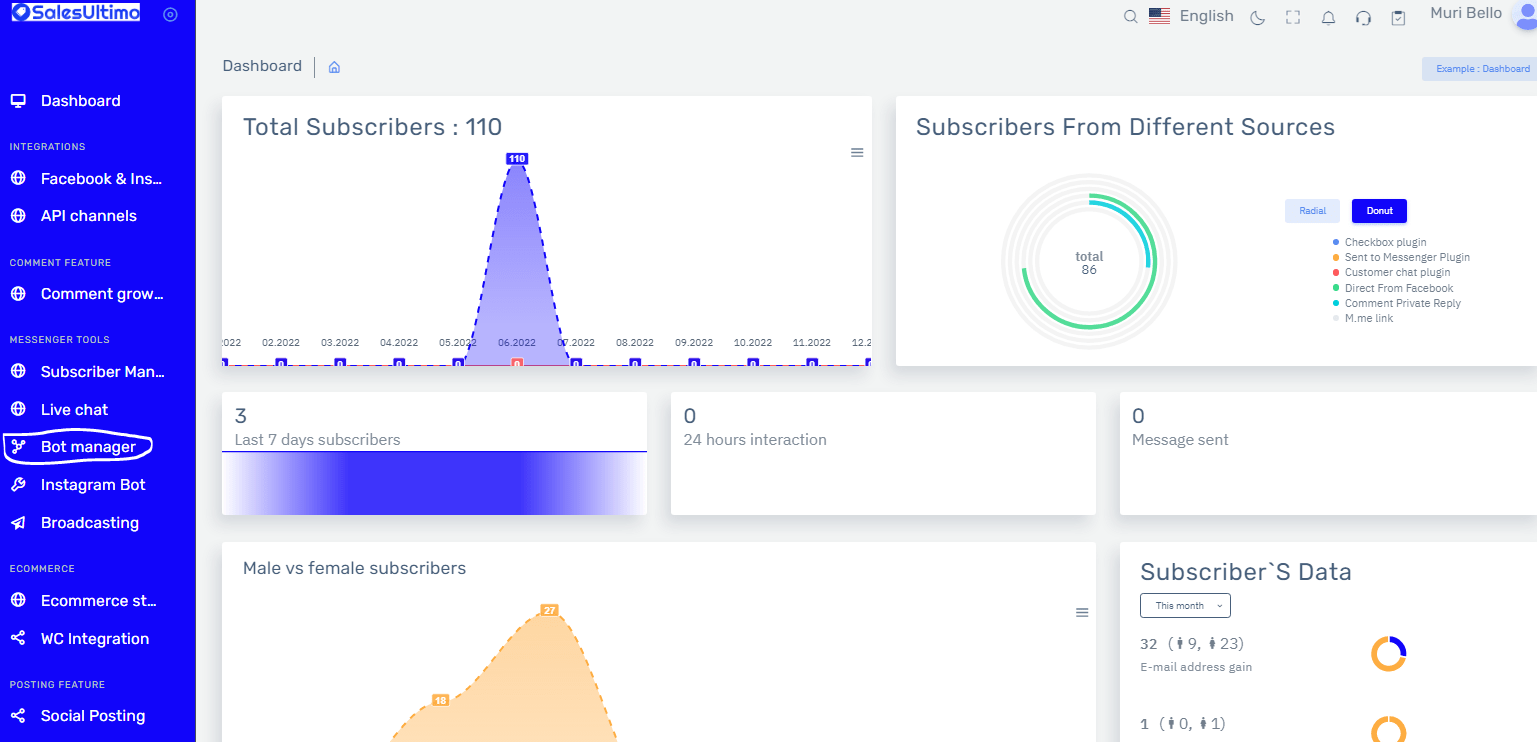Open the notifications bell
Viewport: 1537px width, 742px height.
pyautogui.click(x=1328, y=17)
